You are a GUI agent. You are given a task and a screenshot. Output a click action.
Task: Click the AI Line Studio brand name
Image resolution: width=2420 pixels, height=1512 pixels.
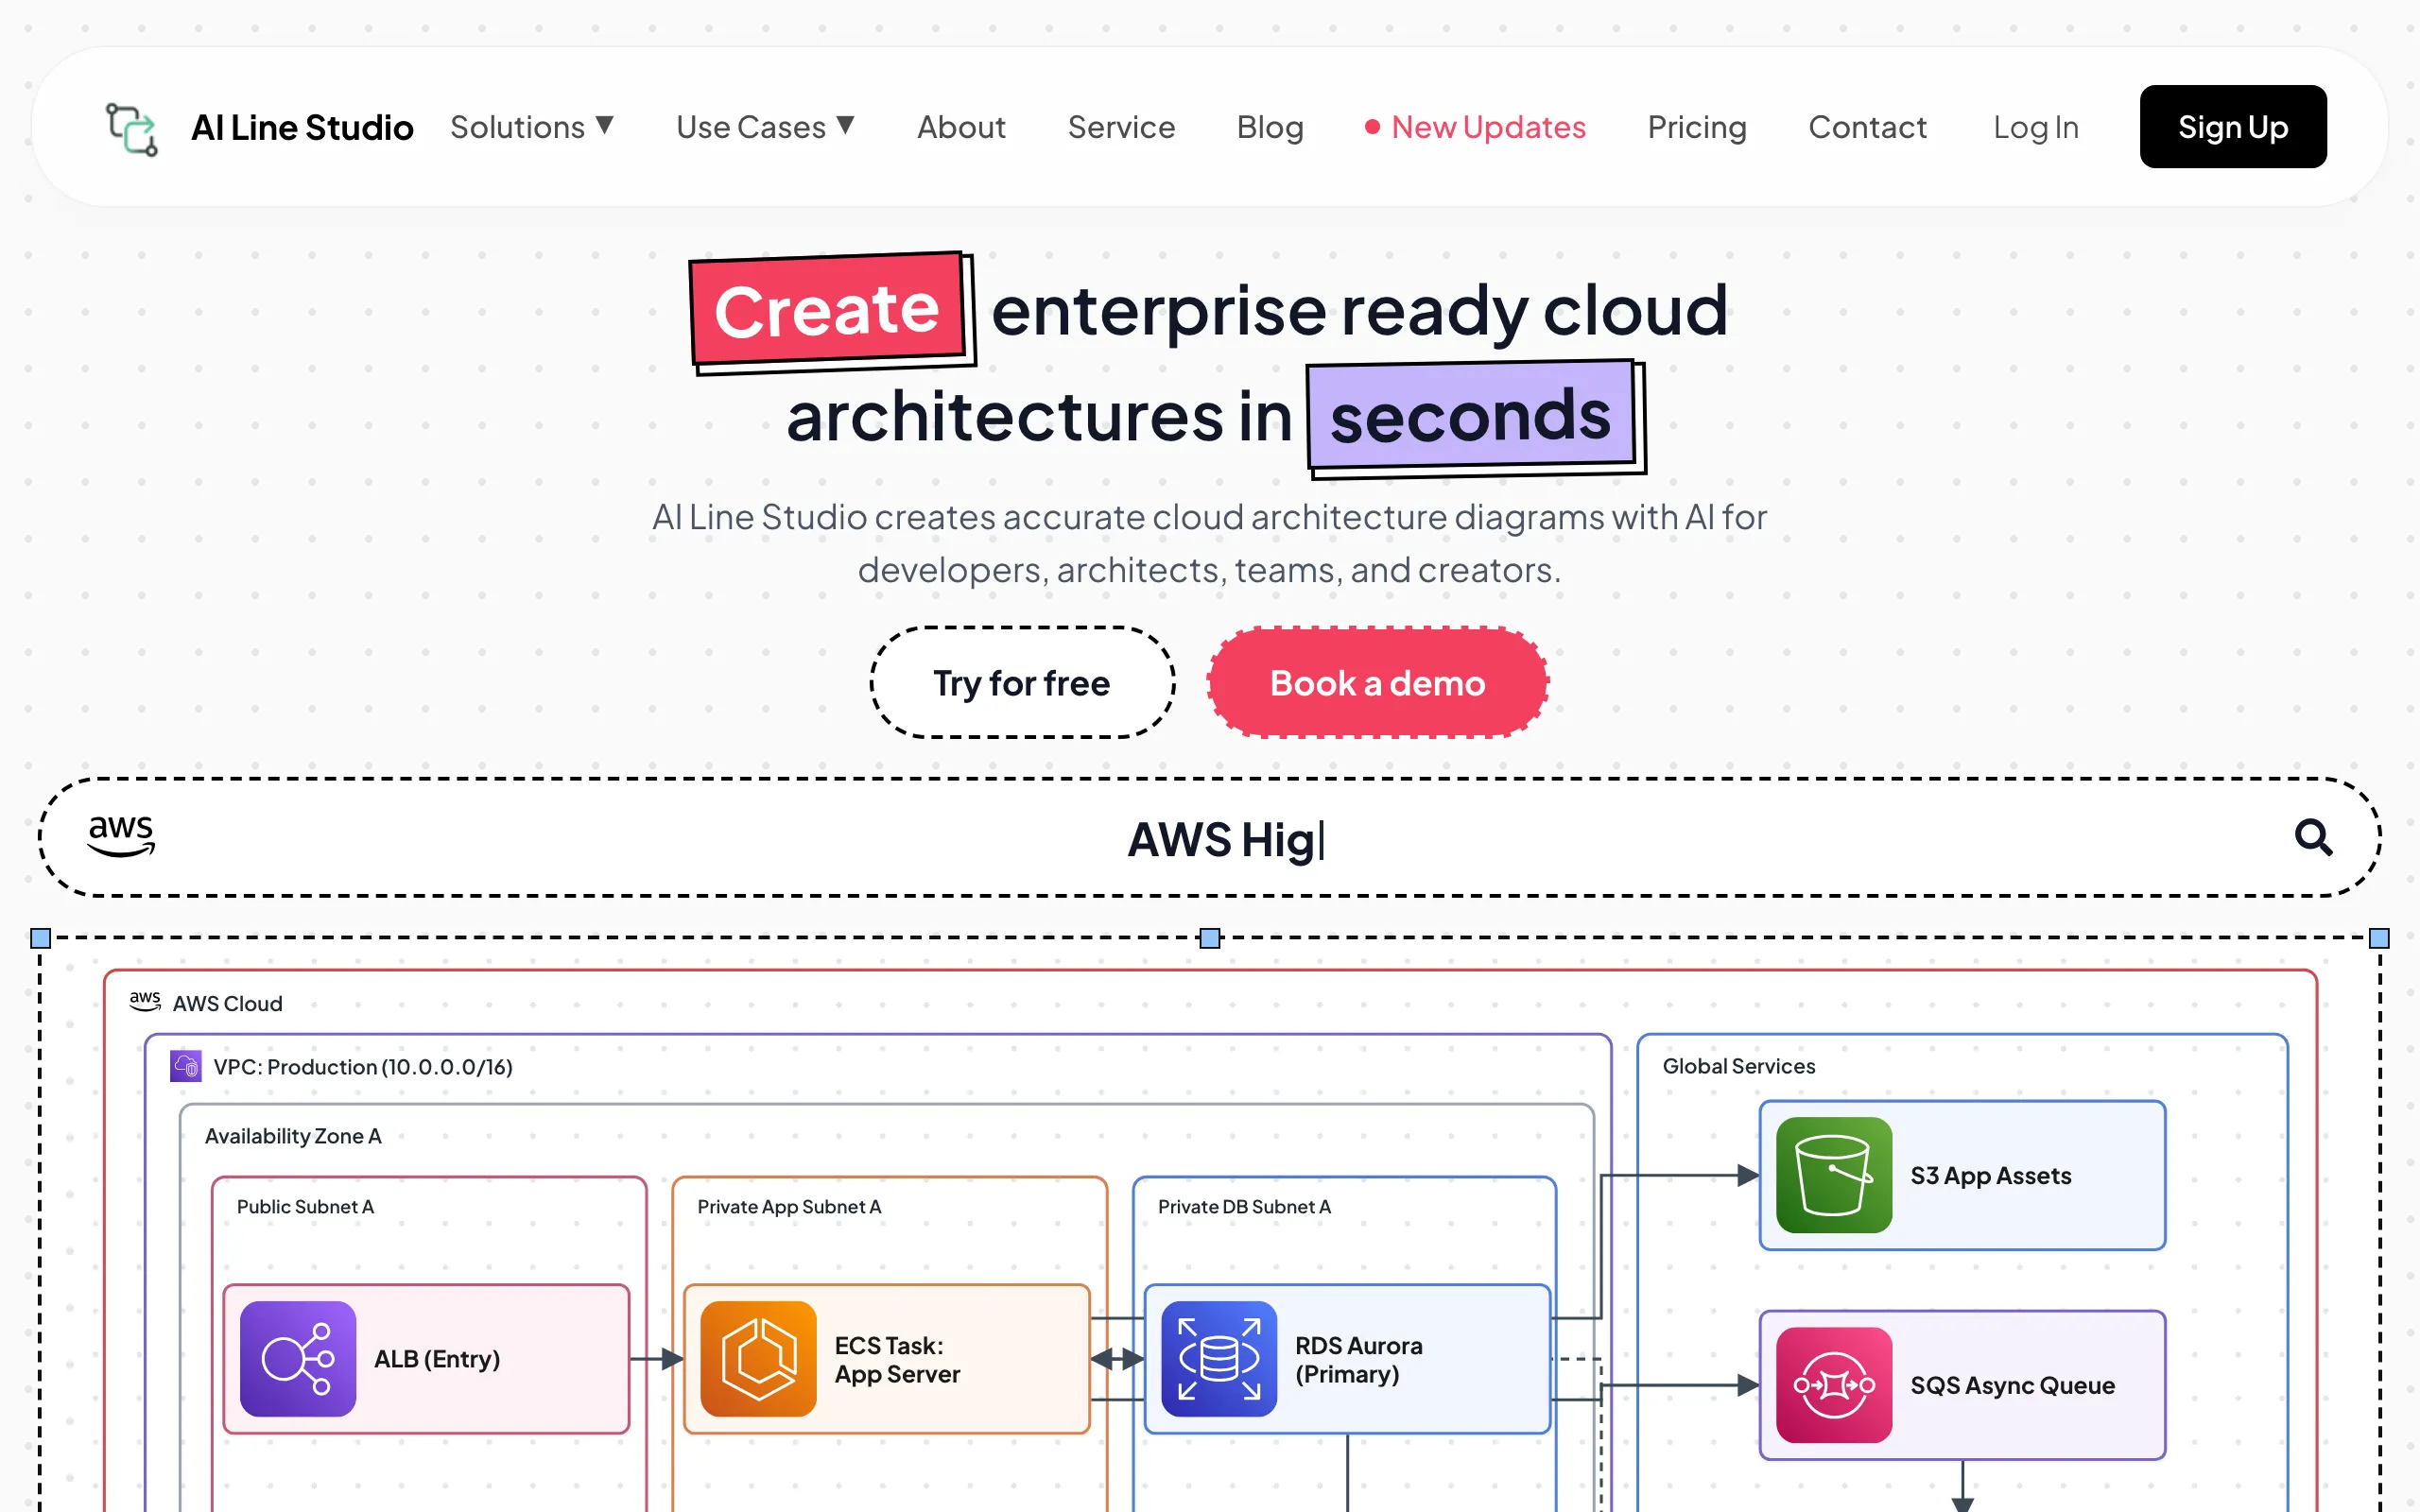click(302, 128)
